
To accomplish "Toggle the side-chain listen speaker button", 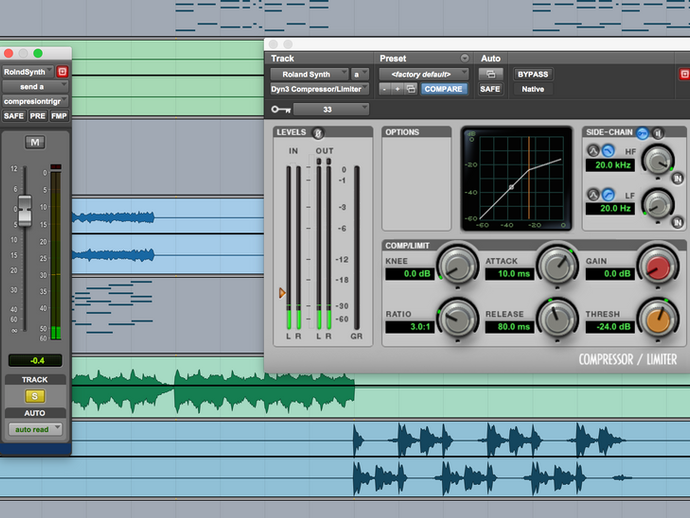I will [x=657, y=132].
